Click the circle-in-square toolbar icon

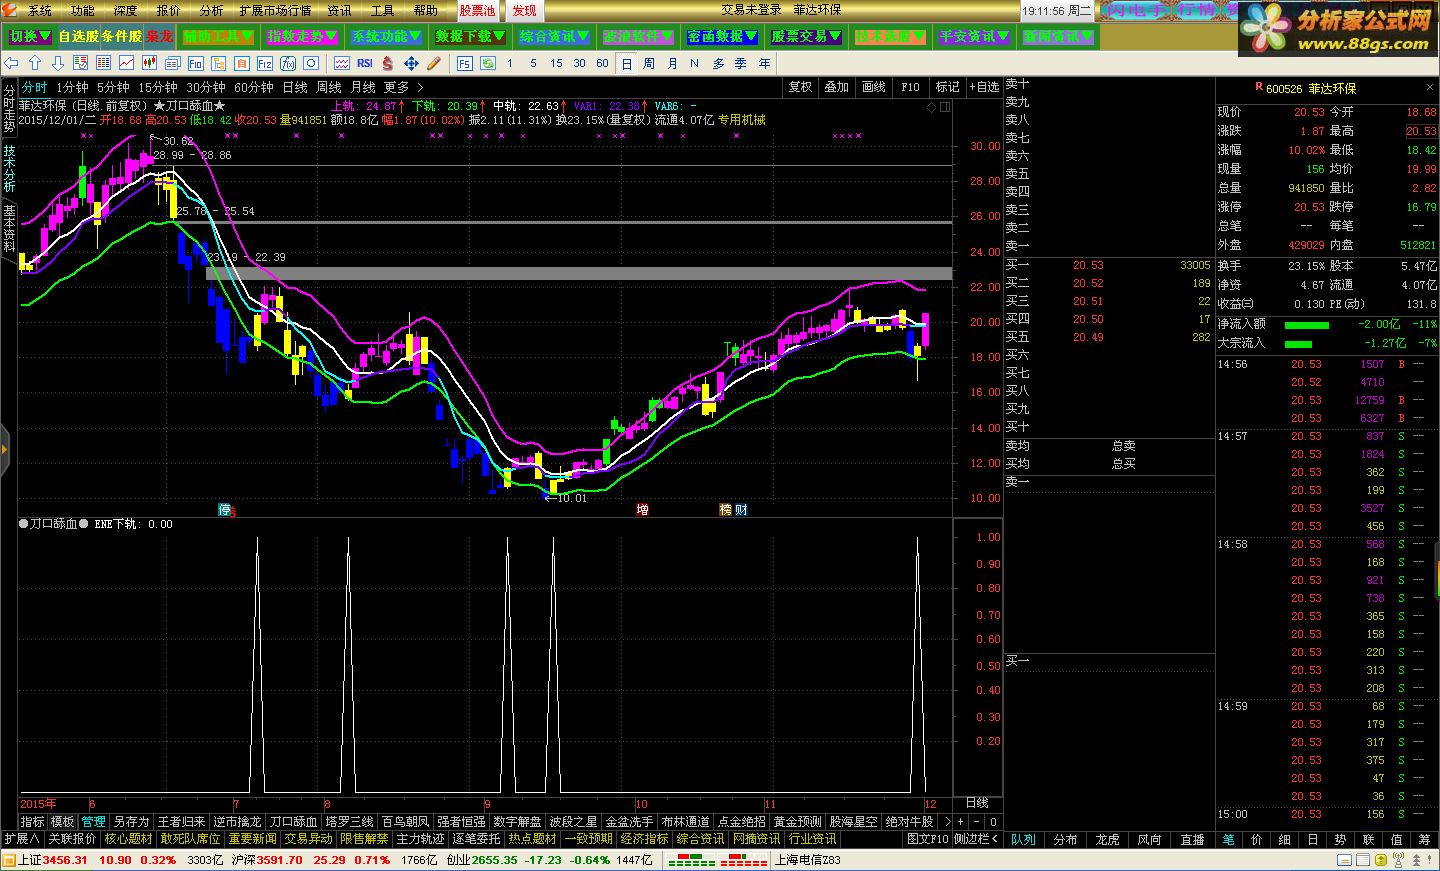click(x=311, y=63)
